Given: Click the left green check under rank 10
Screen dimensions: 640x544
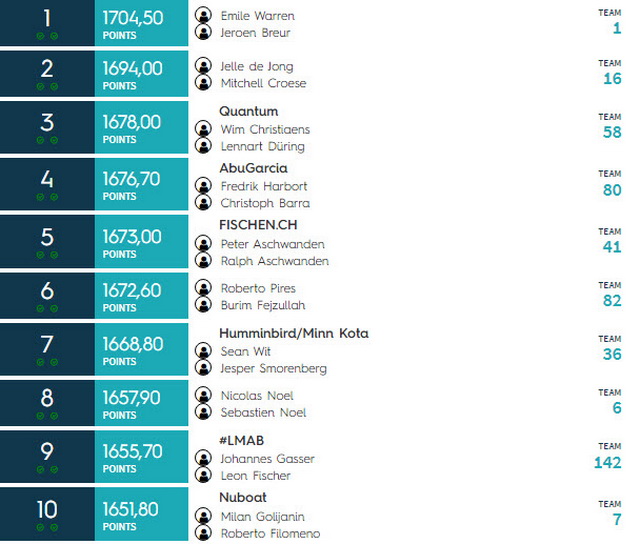Looking at the screenshot, I should click(40, 528).
